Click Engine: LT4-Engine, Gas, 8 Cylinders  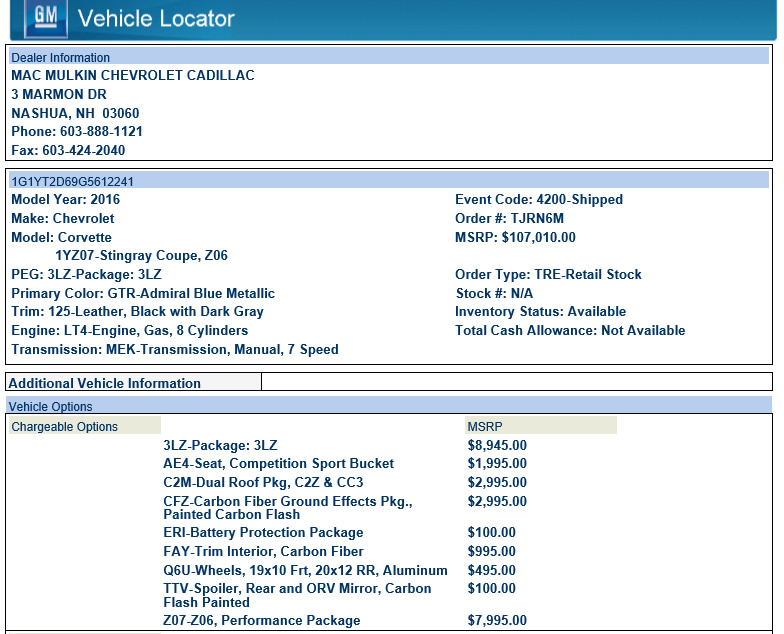(x=130, y=330)
